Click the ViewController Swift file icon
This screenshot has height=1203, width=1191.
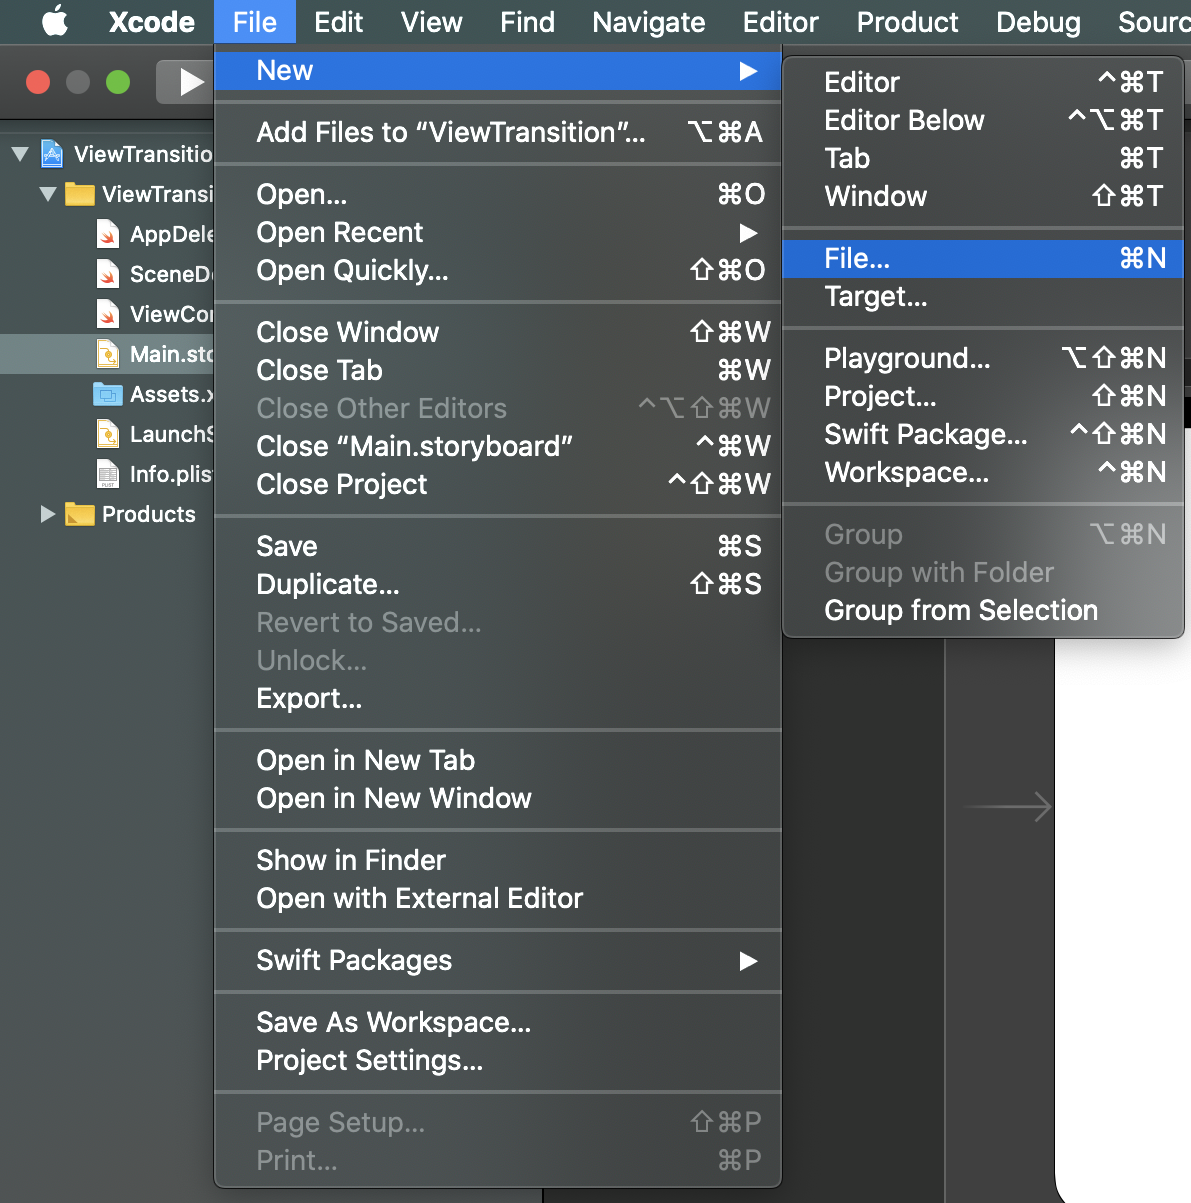pyautogui.click(x=108, y=314)
